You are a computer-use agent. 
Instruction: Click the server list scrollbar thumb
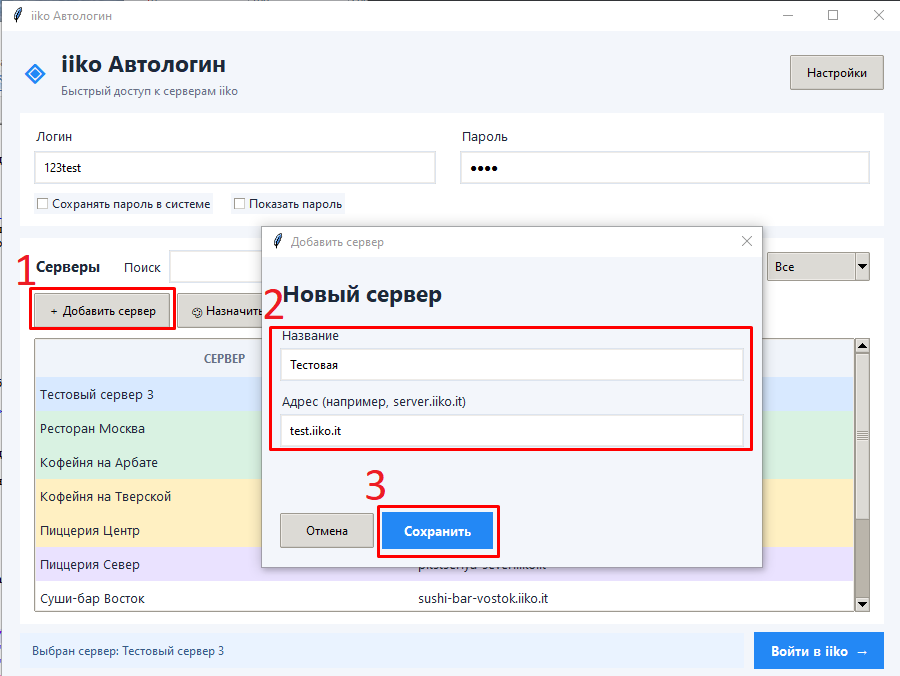click(x=862, y=436)
